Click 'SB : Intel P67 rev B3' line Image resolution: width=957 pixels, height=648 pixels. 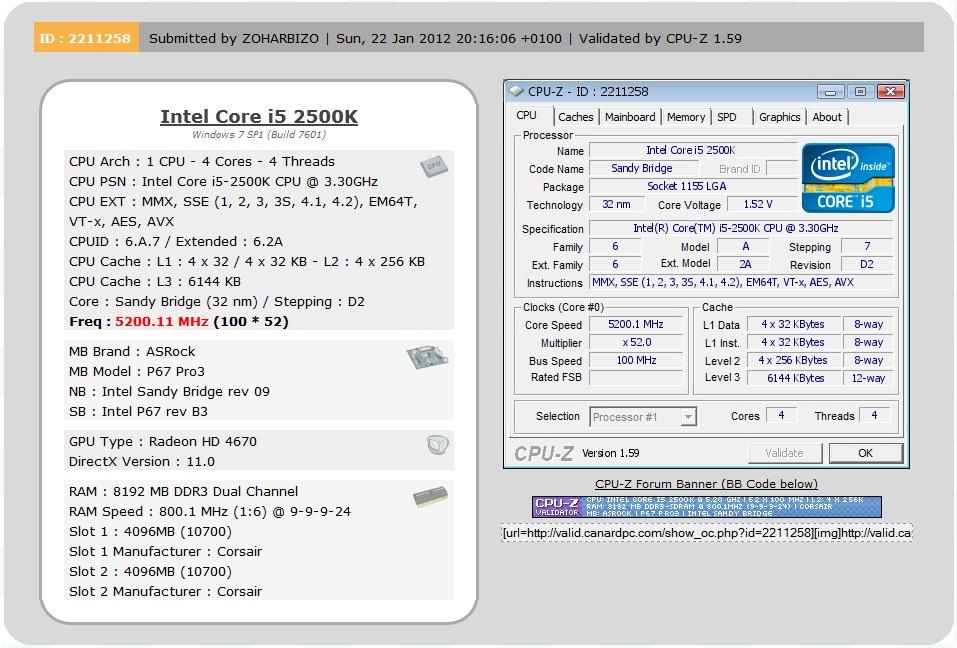[138, 412]
